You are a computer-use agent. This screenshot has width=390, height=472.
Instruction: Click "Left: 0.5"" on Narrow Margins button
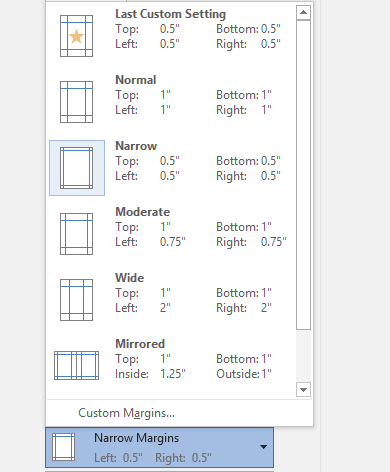(x=118, y=458)
